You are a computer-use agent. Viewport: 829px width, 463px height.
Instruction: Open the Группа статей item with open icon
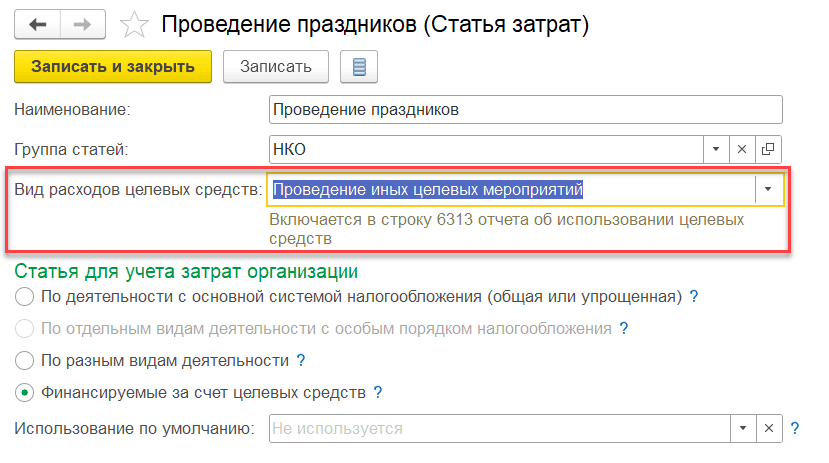point(768,149)
